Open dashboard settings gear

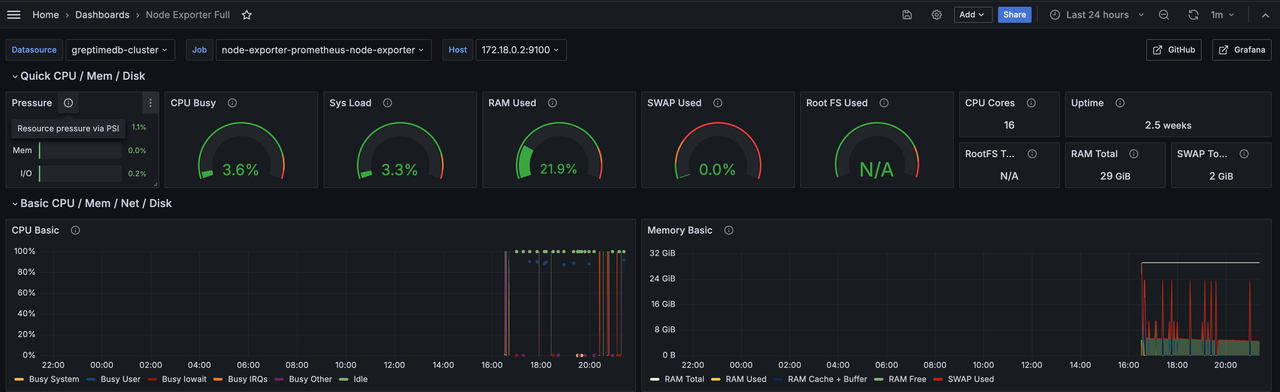[937, 15]
